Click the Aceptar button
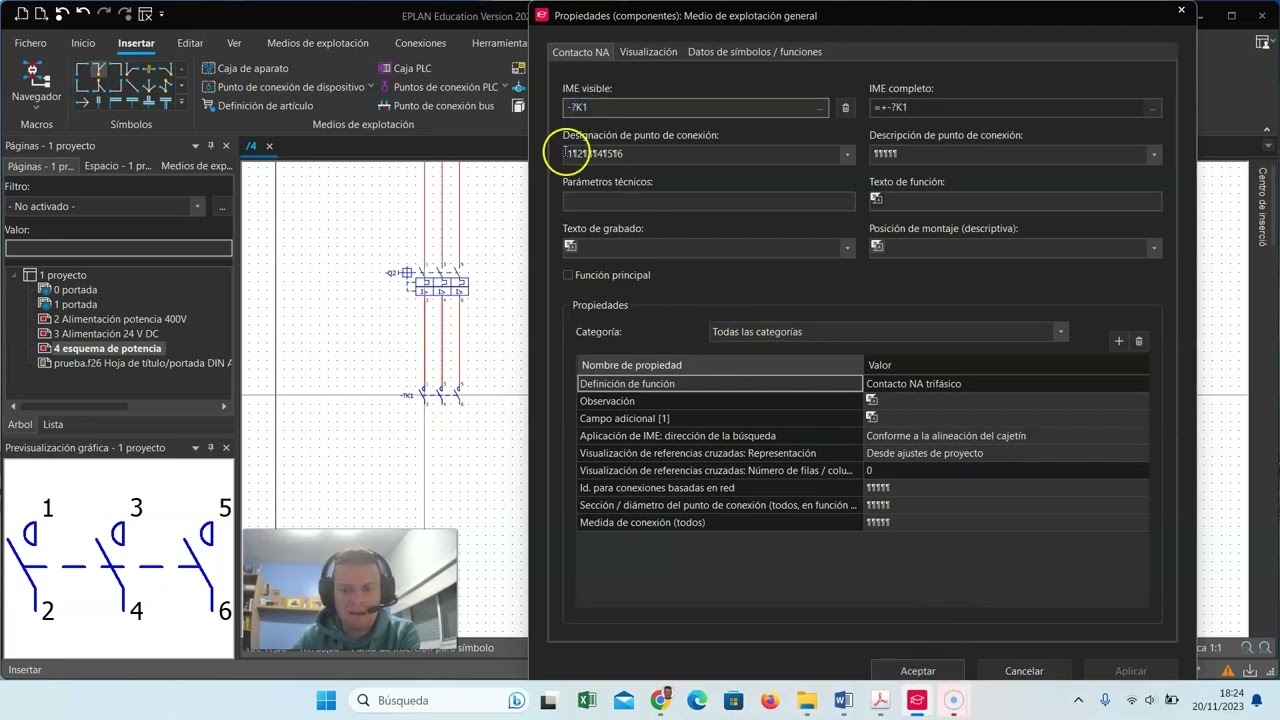This screenshot has height=720, width=1280. [x=918, y=671]
